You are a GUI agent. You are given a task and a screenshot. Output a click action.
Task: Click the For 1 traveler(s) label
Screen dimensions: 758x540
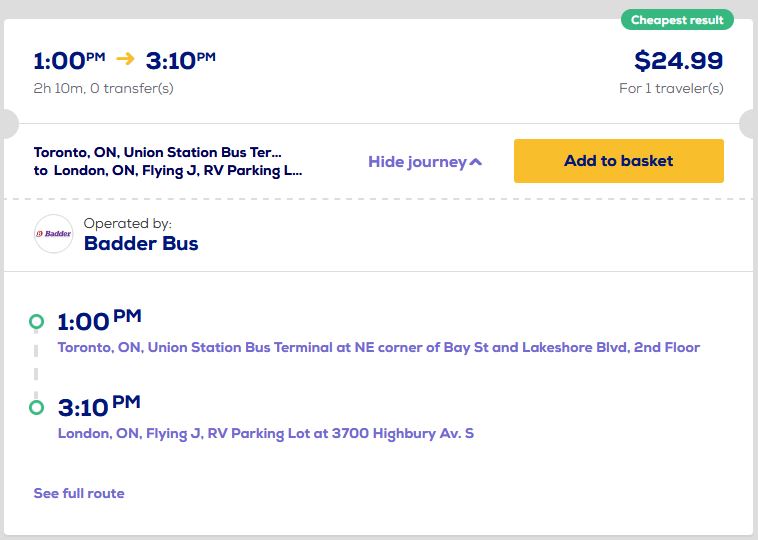point(671,88)
